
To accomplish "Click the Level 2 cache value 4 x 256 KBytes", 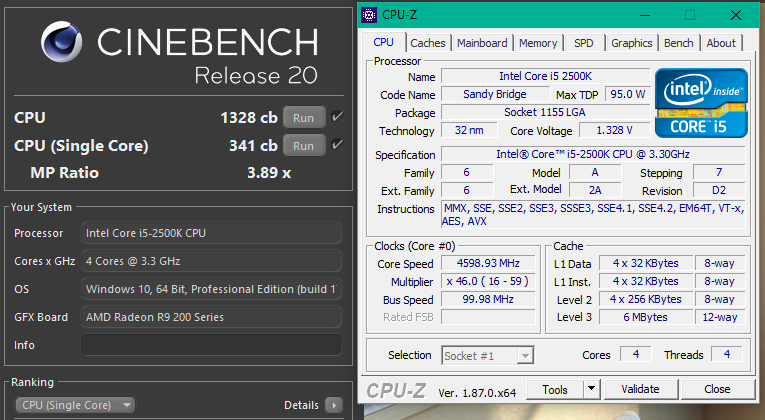I will pyautogui.click(x=645, y=299).
